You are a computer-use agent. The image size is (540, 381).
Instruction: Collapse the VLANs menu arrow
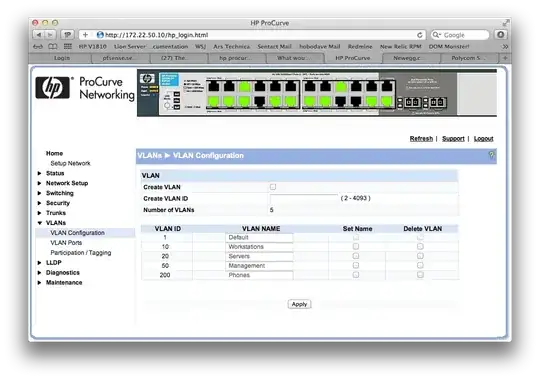tap(39, 223)
